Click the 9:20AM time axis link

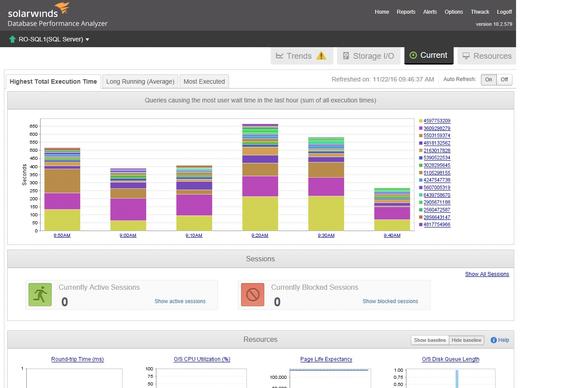click(260, 235)
